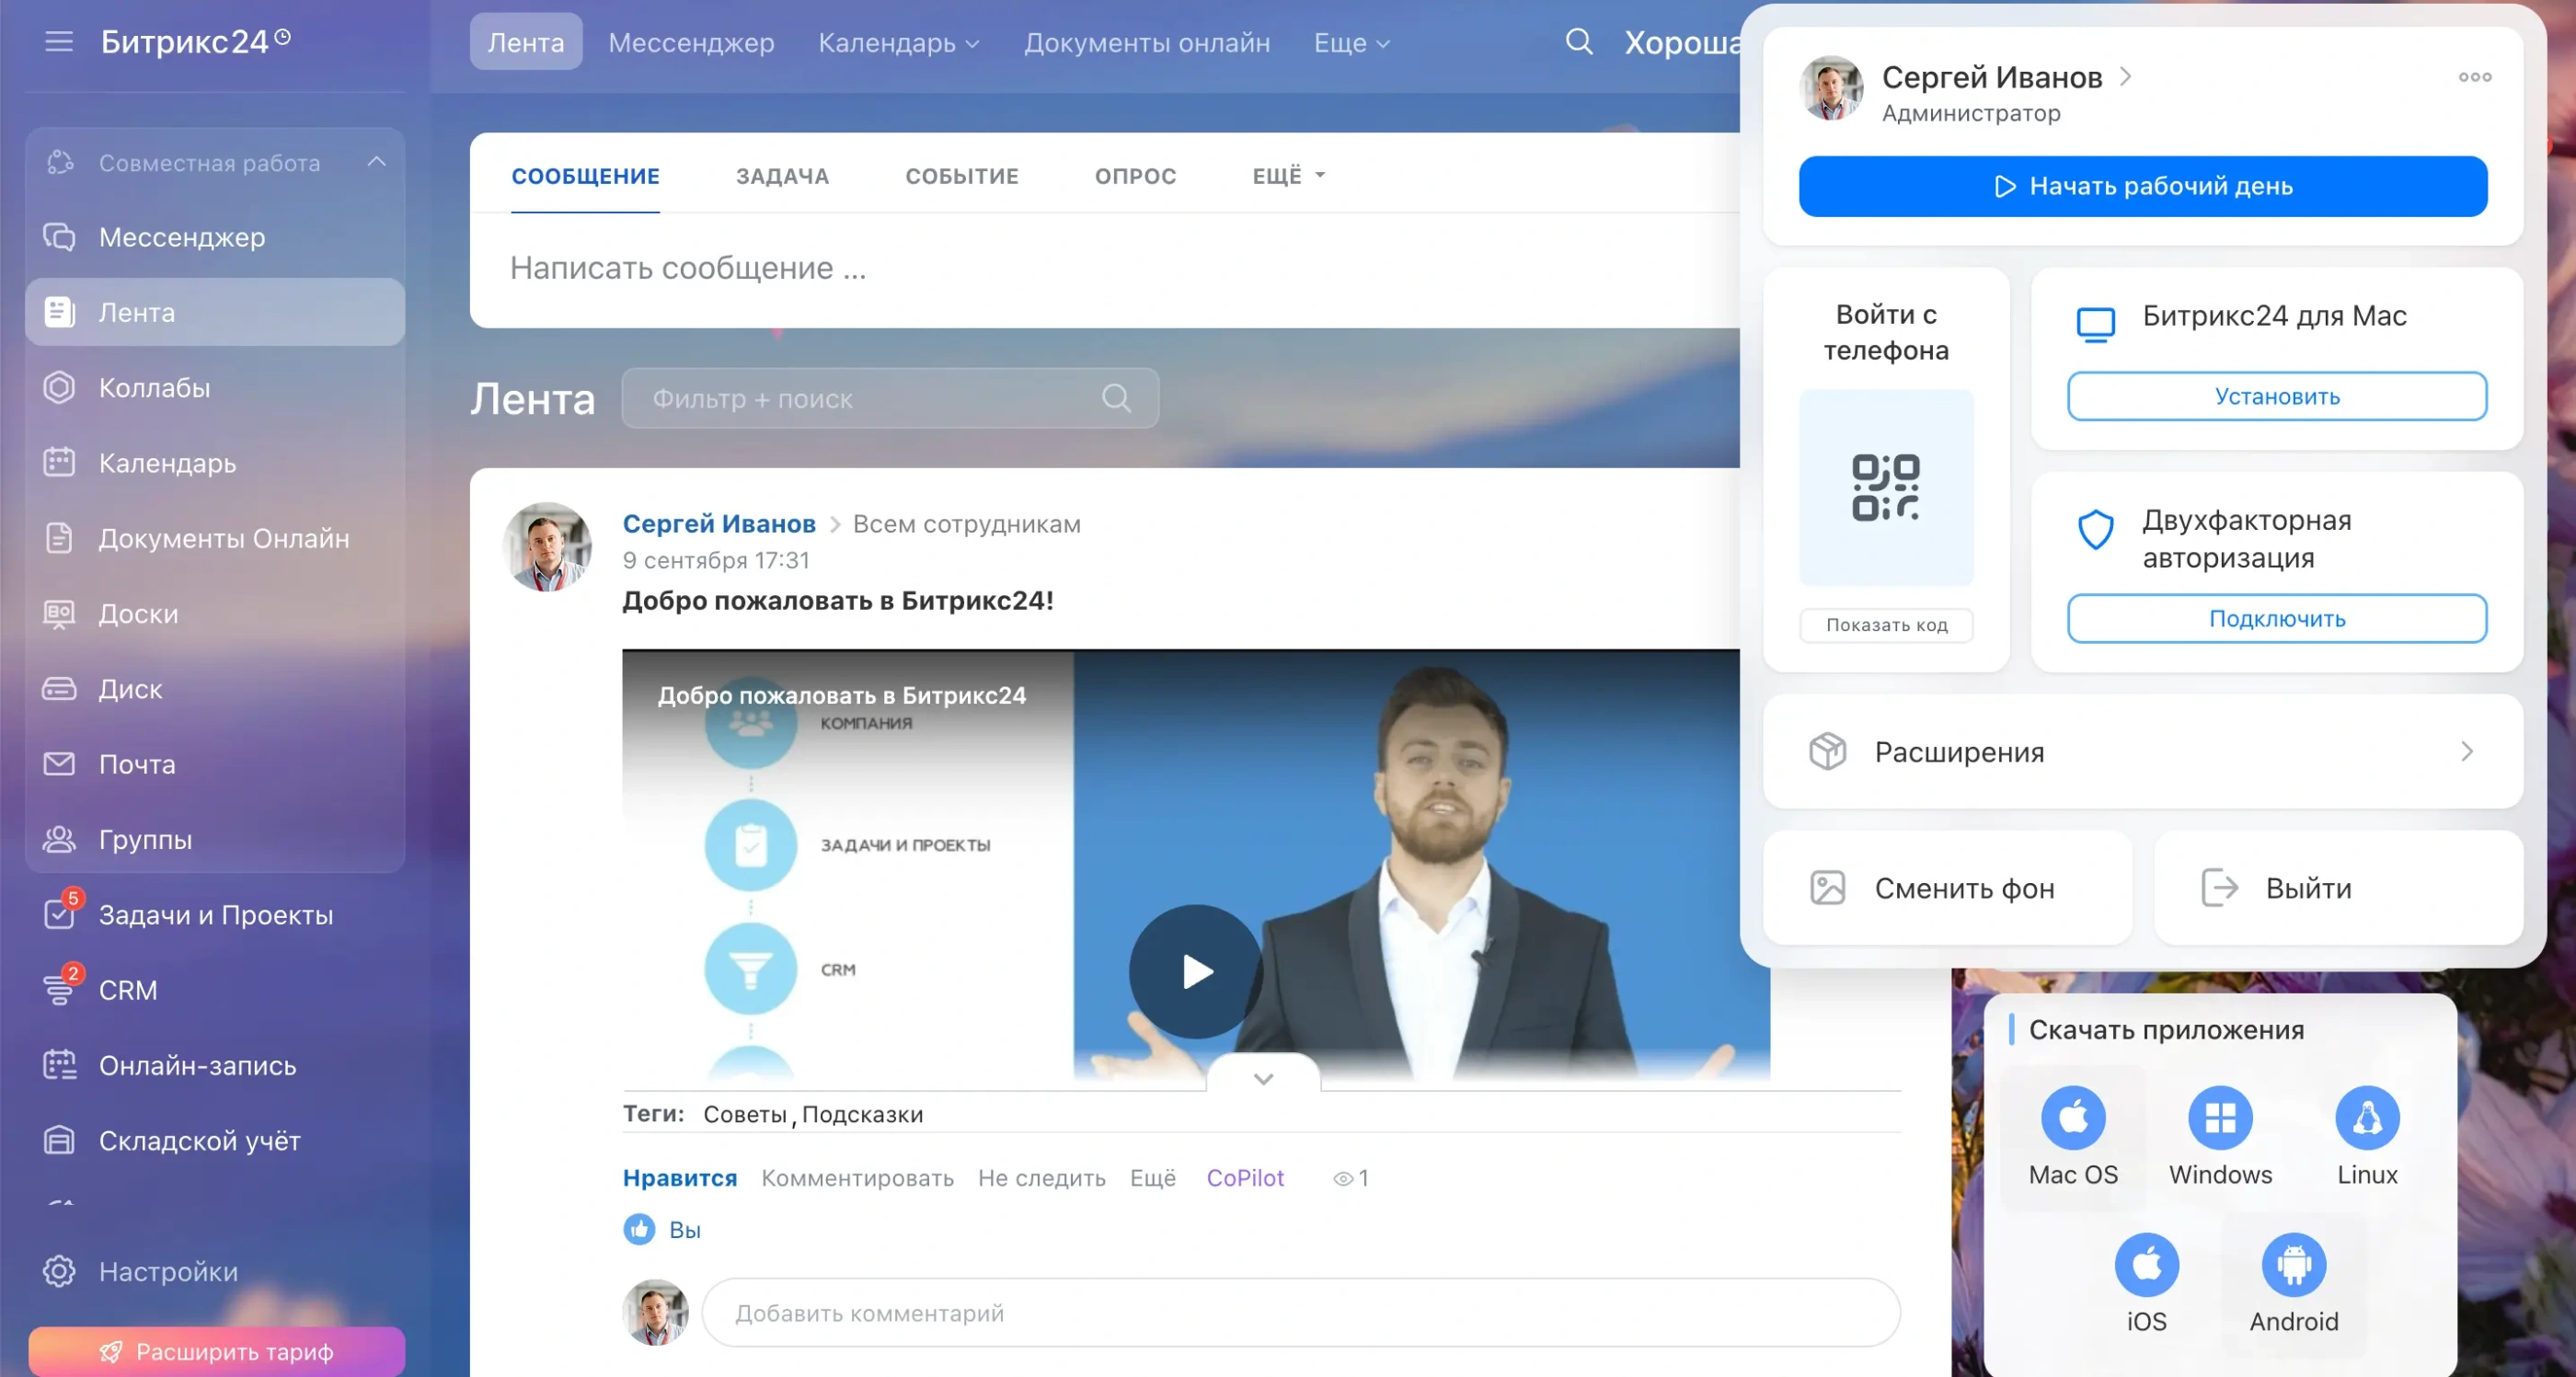This screenshot has width=2576, height=1377.
Task: Expand the ЕЩЁ dropdown in post form
Action: (1288, 176)
